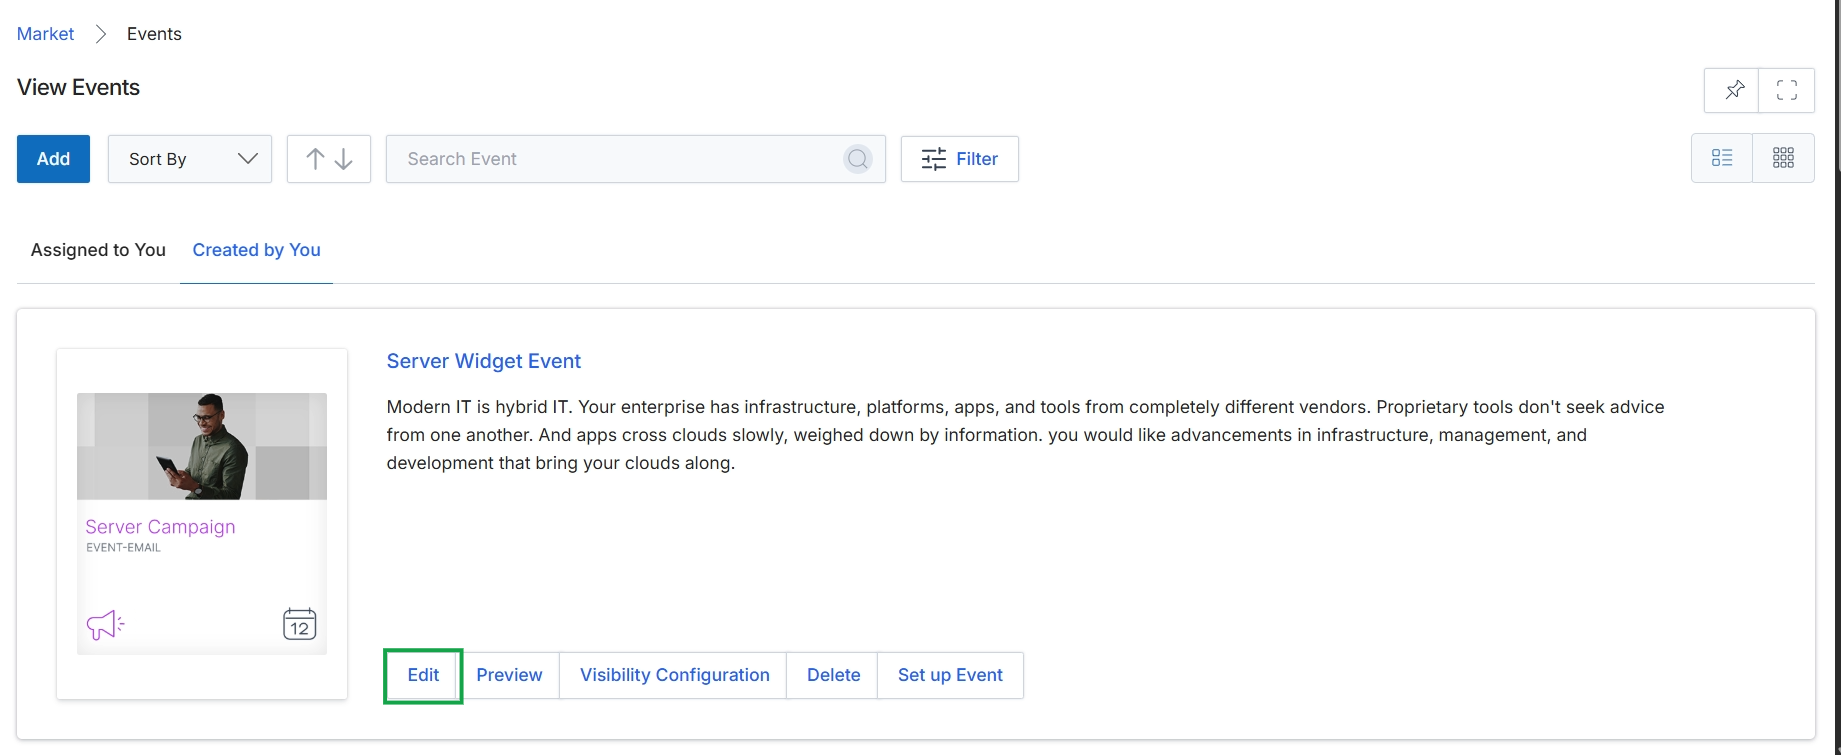Click the pin icon button
The height and width of the screenshot is (755, 1841).
(1732, 90)
